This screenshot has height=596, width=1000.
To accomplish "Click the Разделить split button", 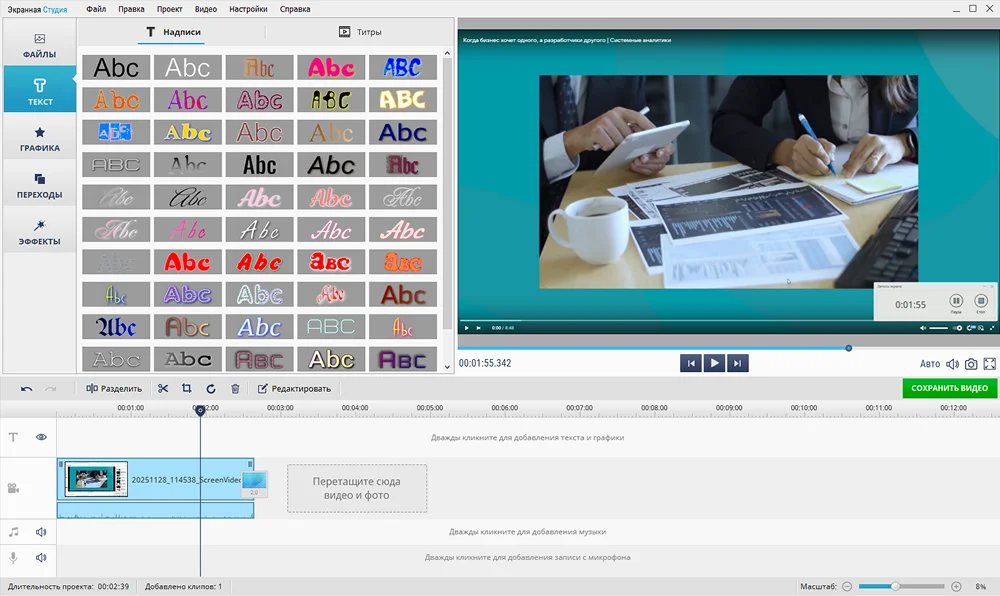I will (x=114, y=388).
